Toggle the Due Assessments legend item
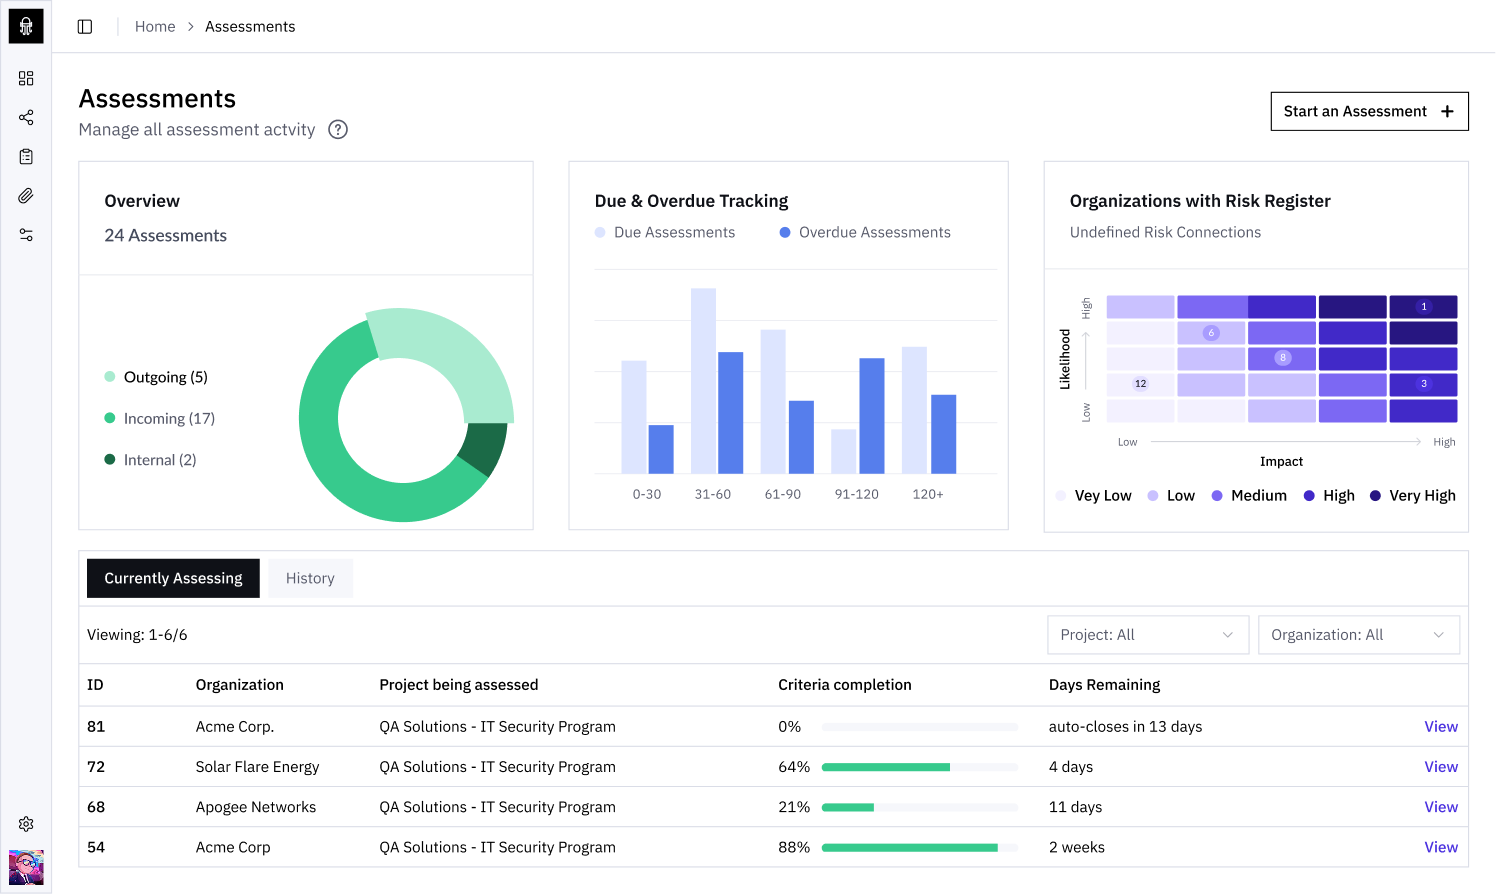Viewport: 1496px width, 894px height. tap(665, 232)
